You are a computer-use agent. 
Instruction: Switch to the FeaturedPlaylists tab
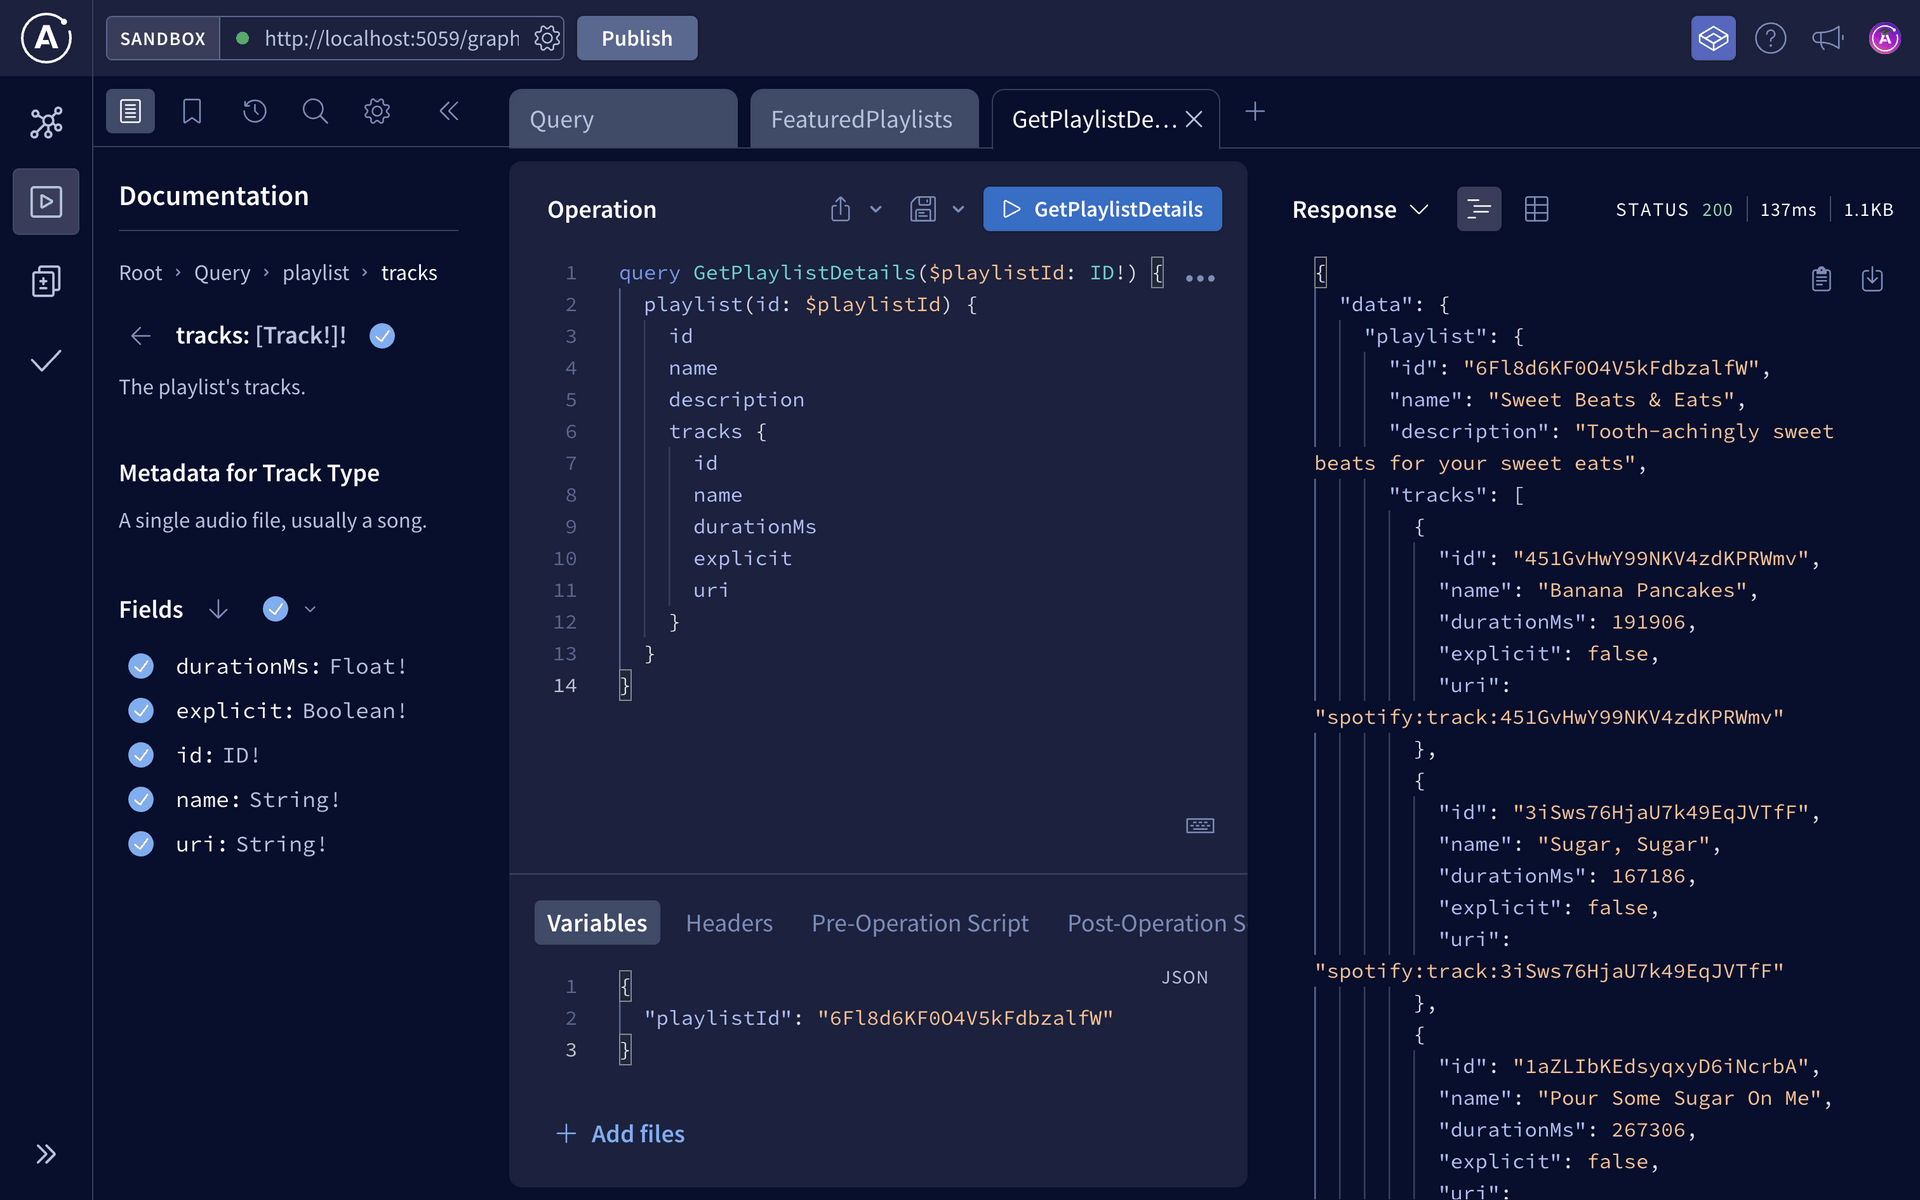(x=862, y=118)
